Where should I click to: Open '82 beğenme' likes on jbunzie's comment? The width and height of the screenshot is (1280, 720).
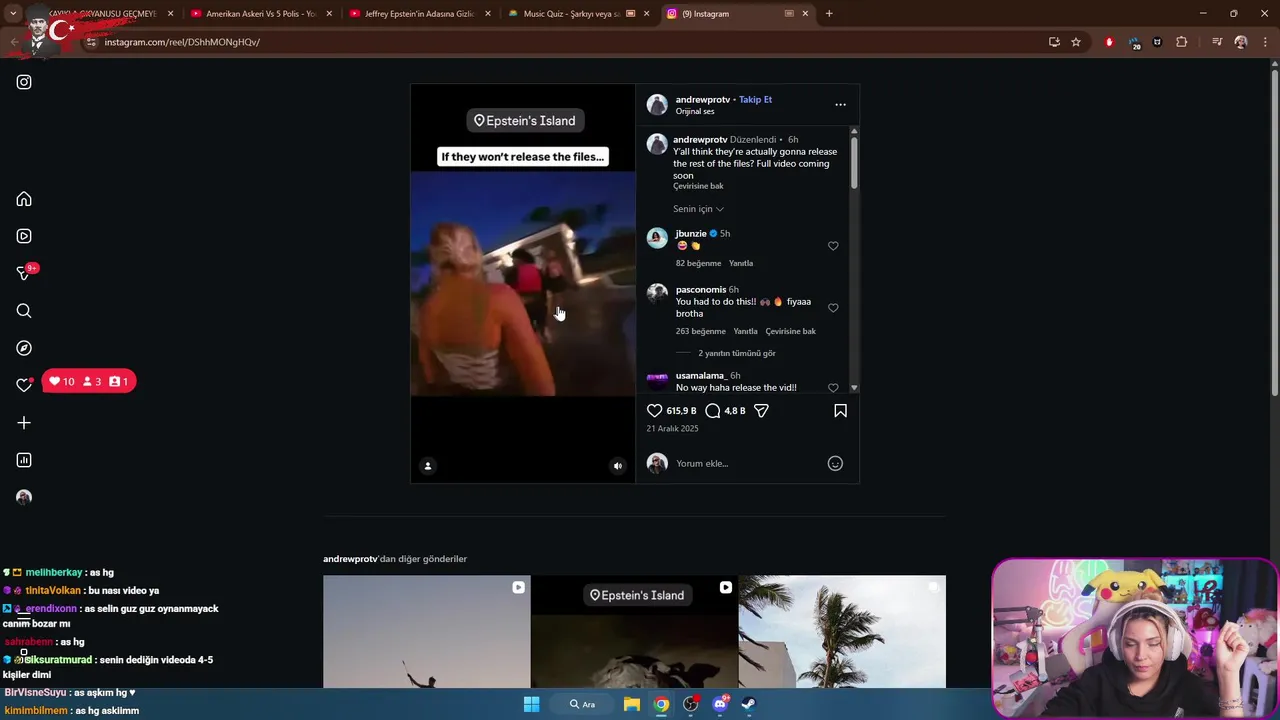698,263
